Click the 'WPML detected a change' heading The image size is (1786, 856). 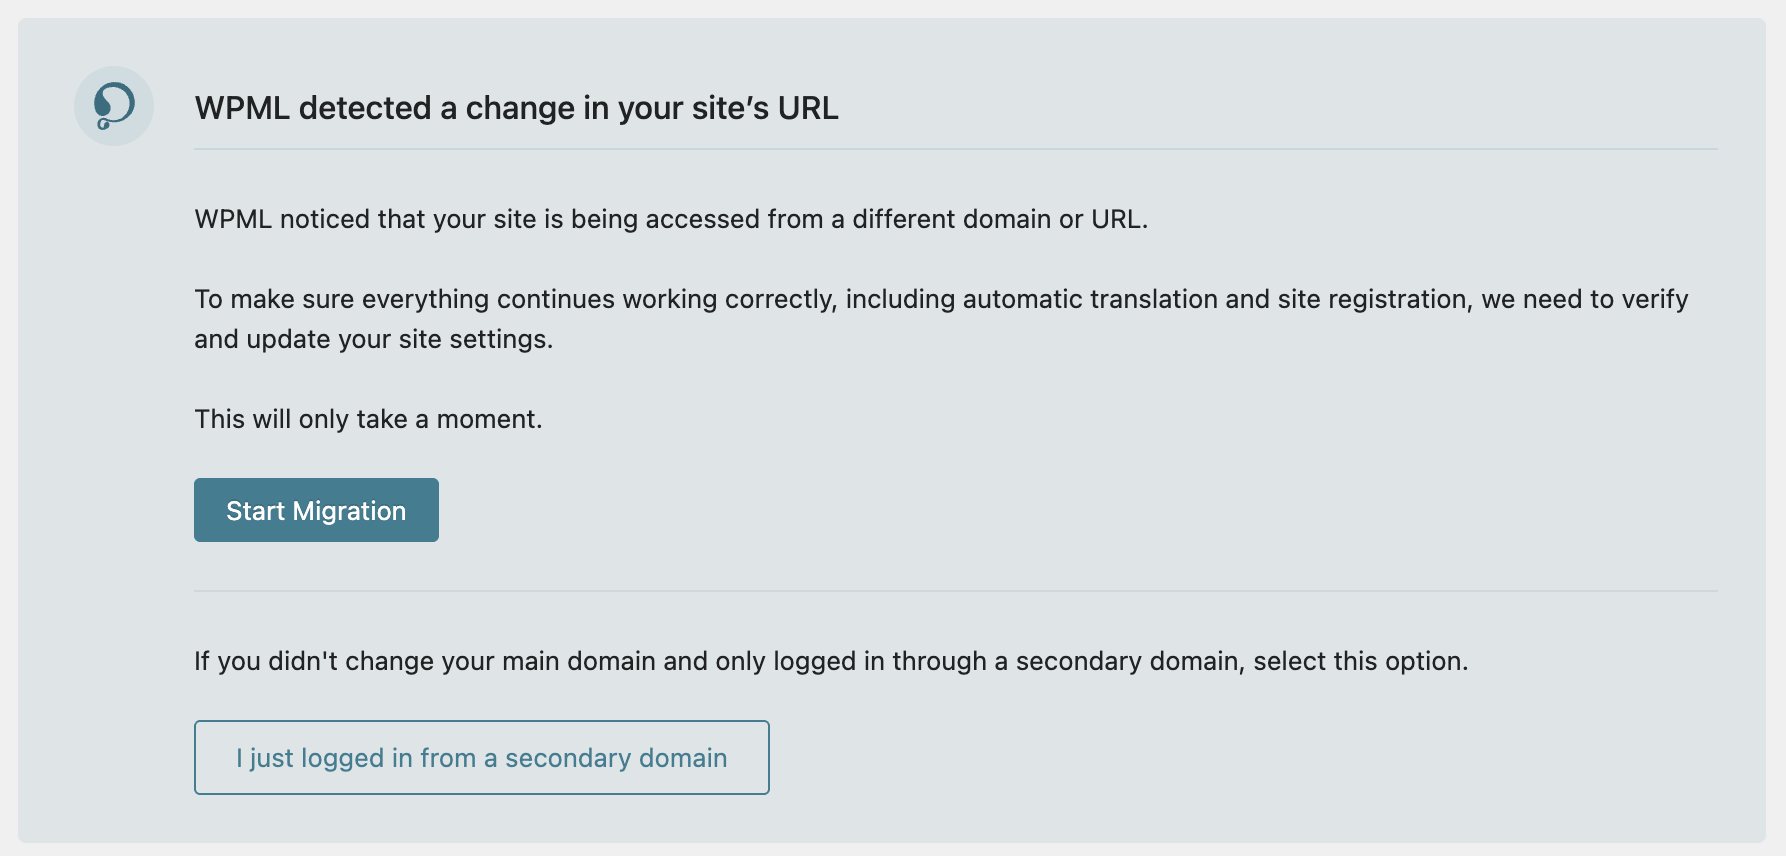(516, 108)
